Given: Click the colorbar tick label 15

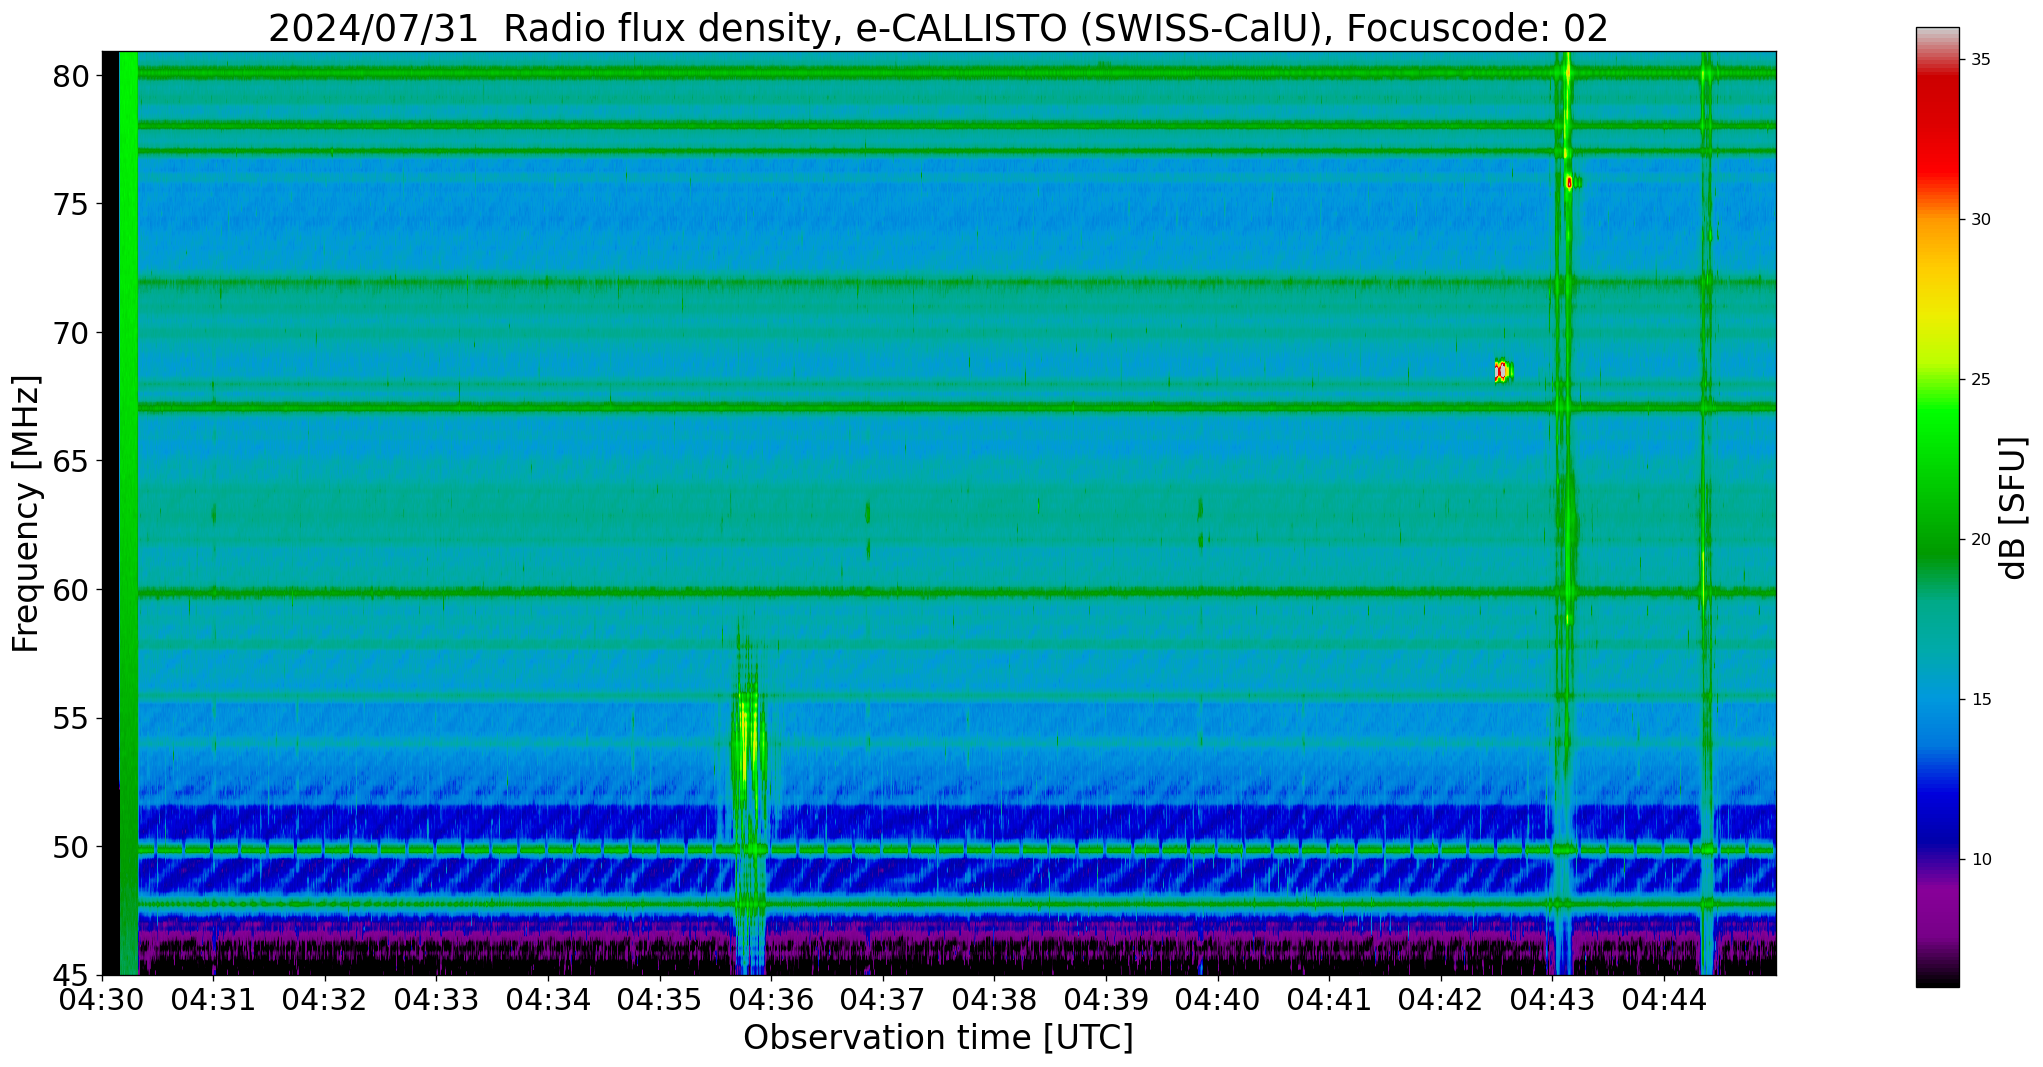Looking at the screenshot, I should point(1980,700).
